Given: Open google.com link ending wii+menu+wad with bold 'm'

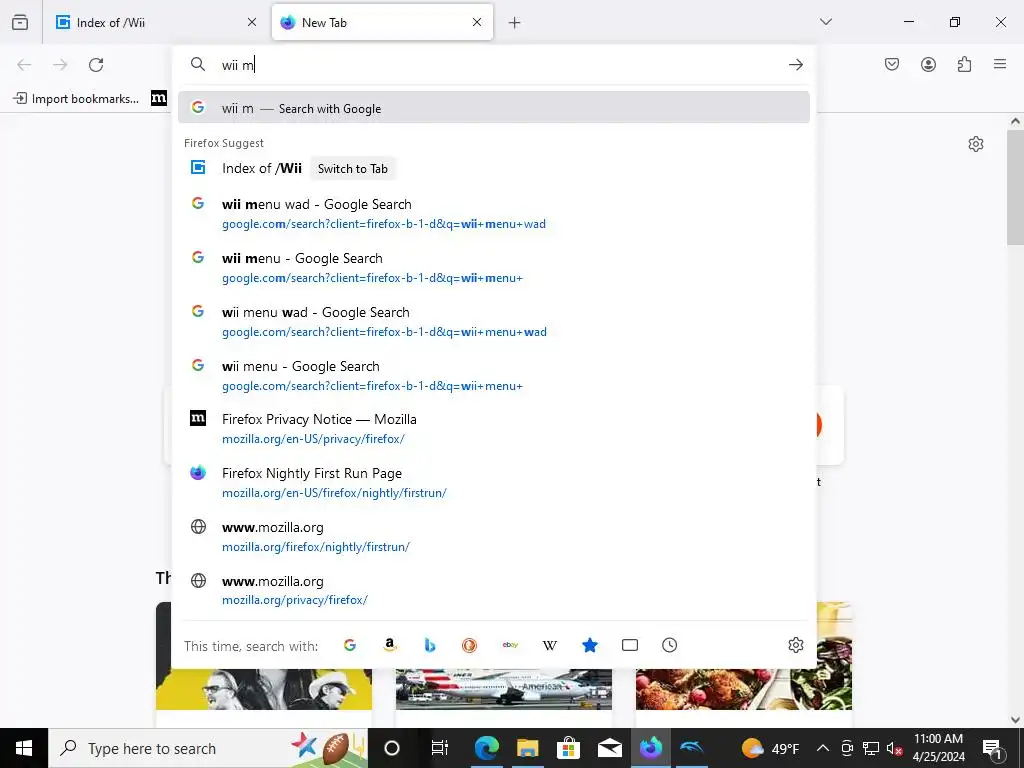Looking at the screenshot, I should tap(384, 224).
